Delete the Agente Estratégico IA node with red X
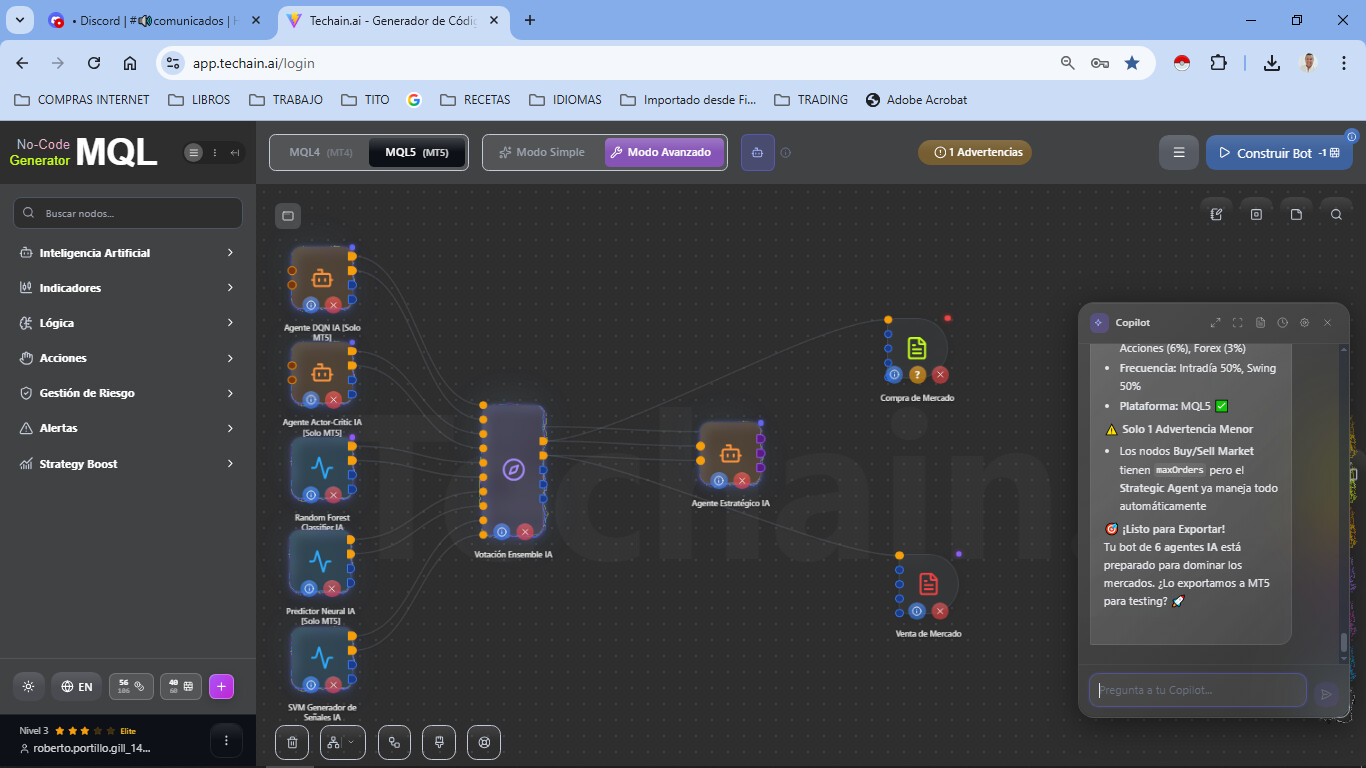 pyautogui.click(x=742, y=480)
